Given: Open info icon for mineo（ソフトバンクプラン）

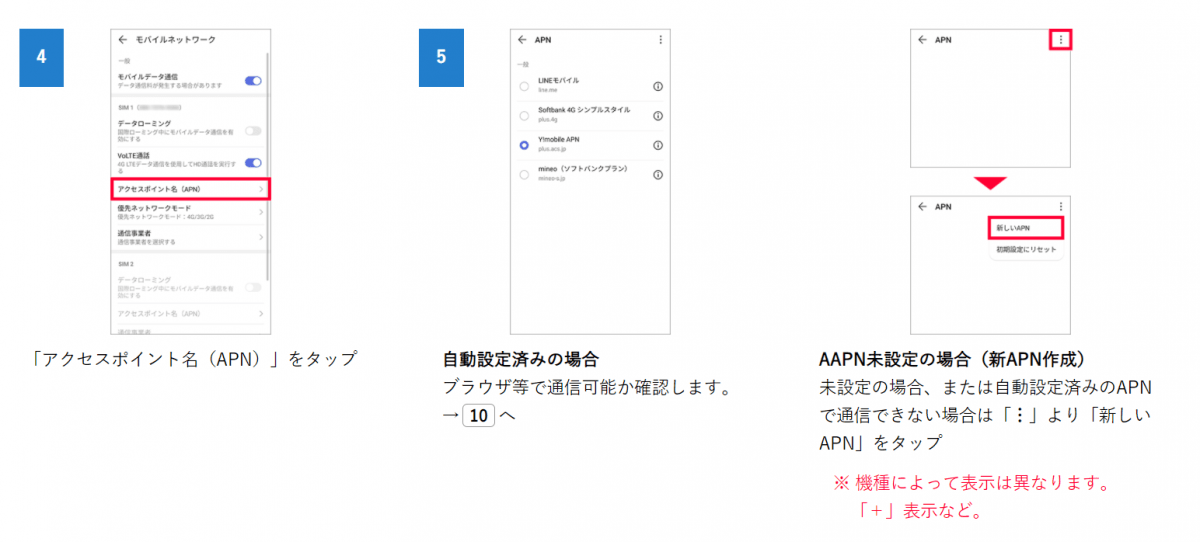Looking at the screenshot, I should click(x=658, y=174).
